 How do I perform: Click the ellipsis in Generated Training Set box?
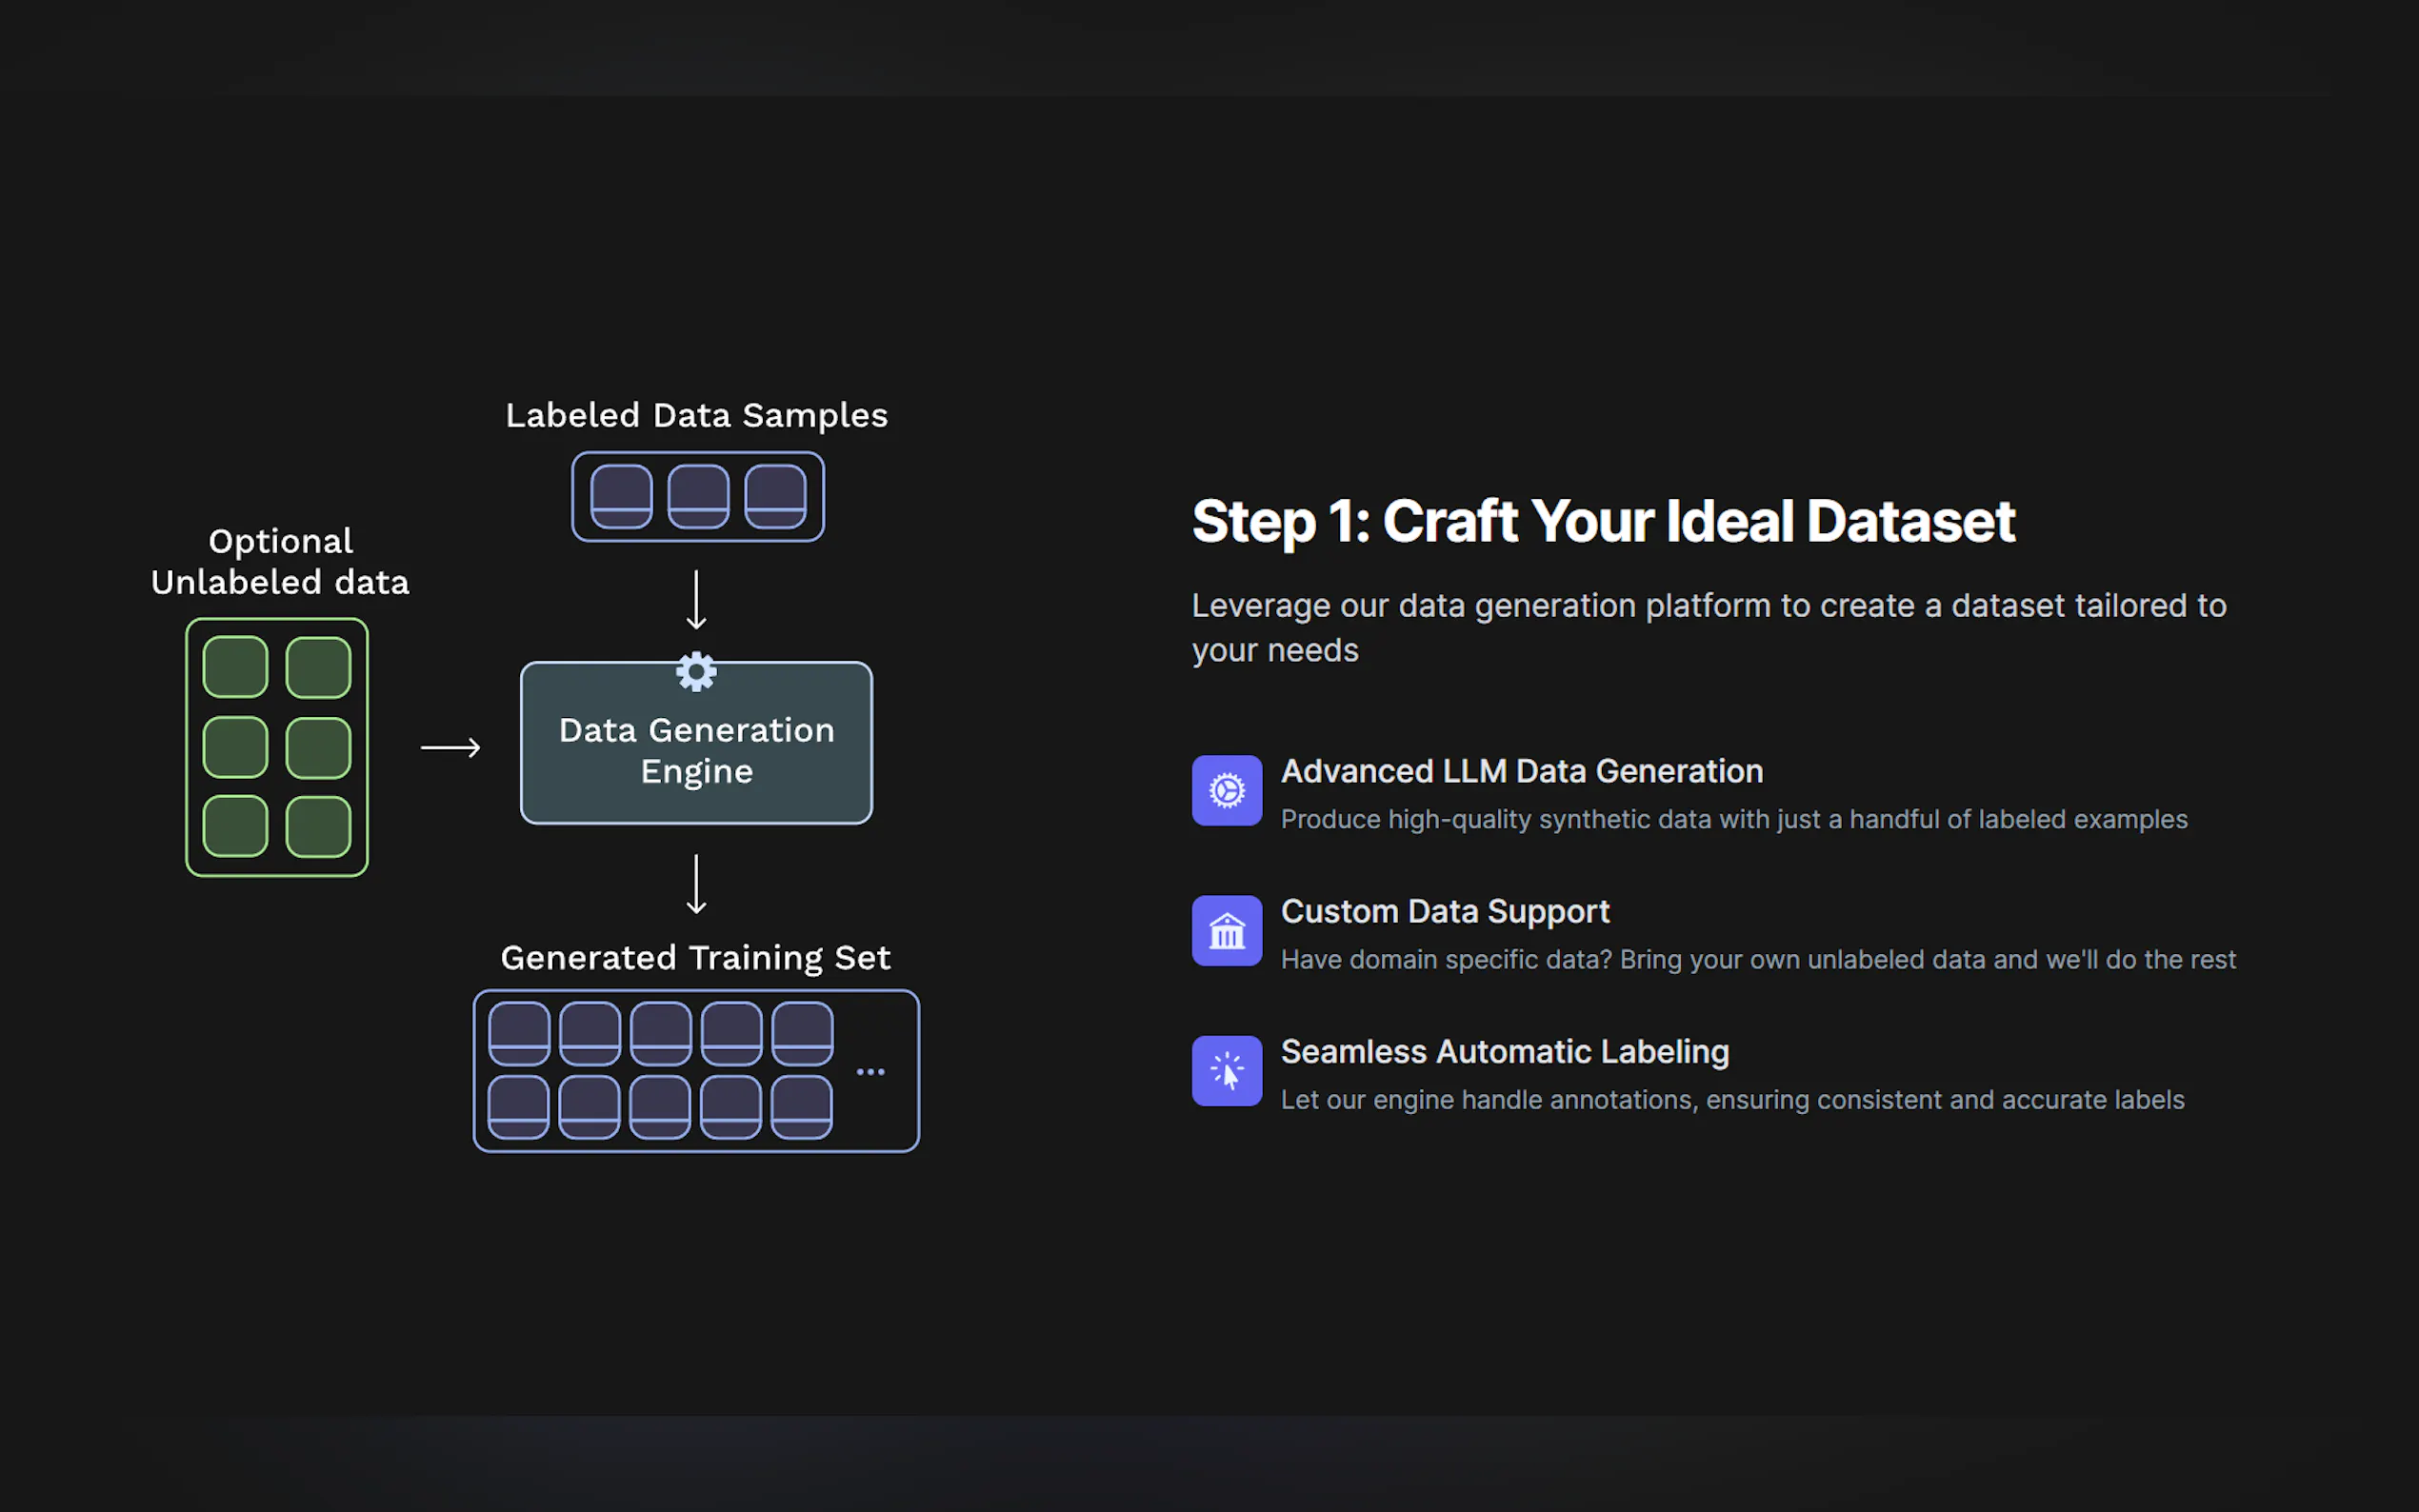(x=870, y=1071)
